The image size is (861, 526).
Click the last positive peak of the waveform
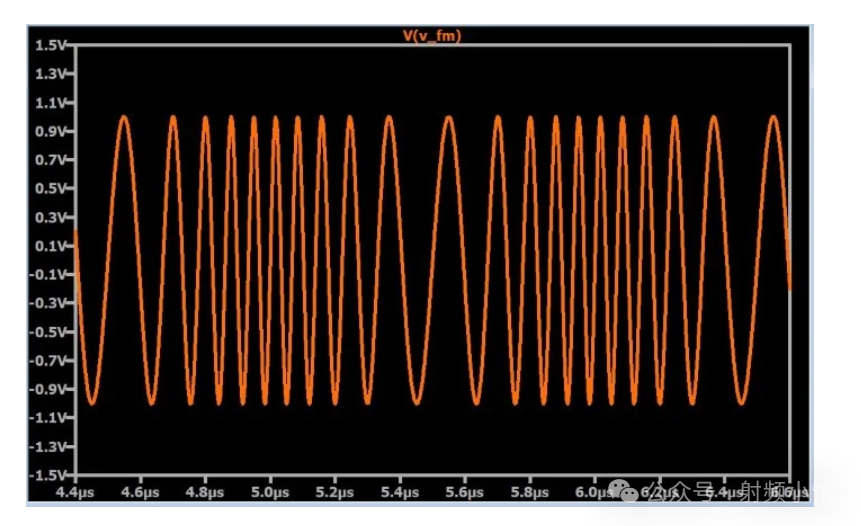773,117
